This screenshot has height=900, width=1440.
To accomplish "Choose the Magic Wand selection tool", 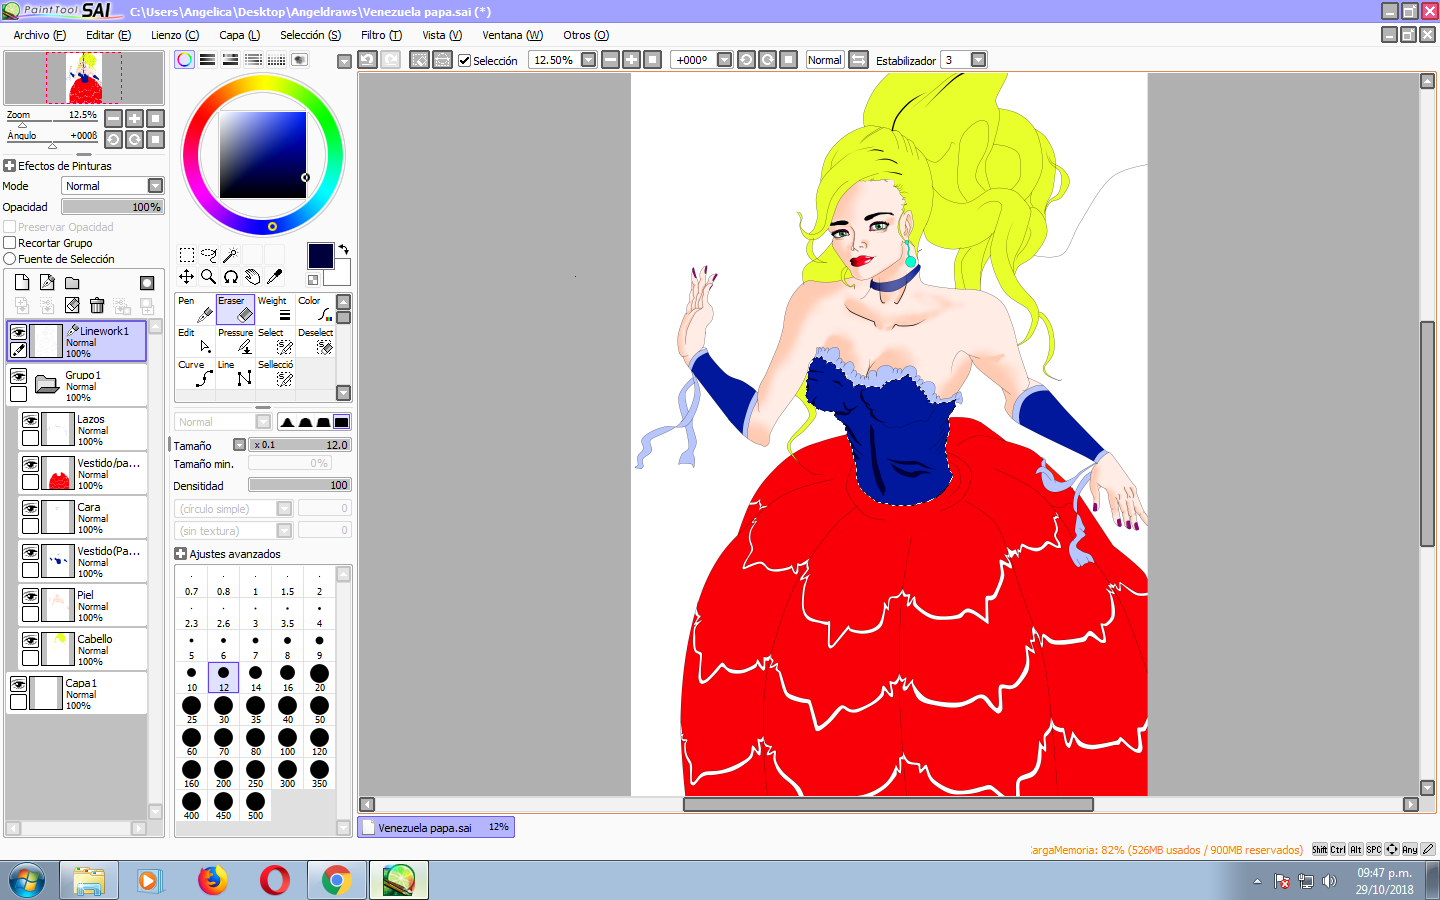I will pos(230,255).
